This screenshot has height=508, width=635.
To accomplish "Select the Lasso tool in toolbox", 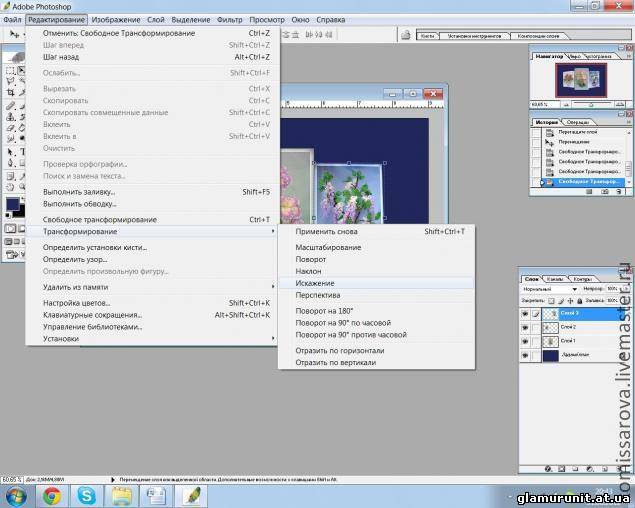I will point(10,81).
